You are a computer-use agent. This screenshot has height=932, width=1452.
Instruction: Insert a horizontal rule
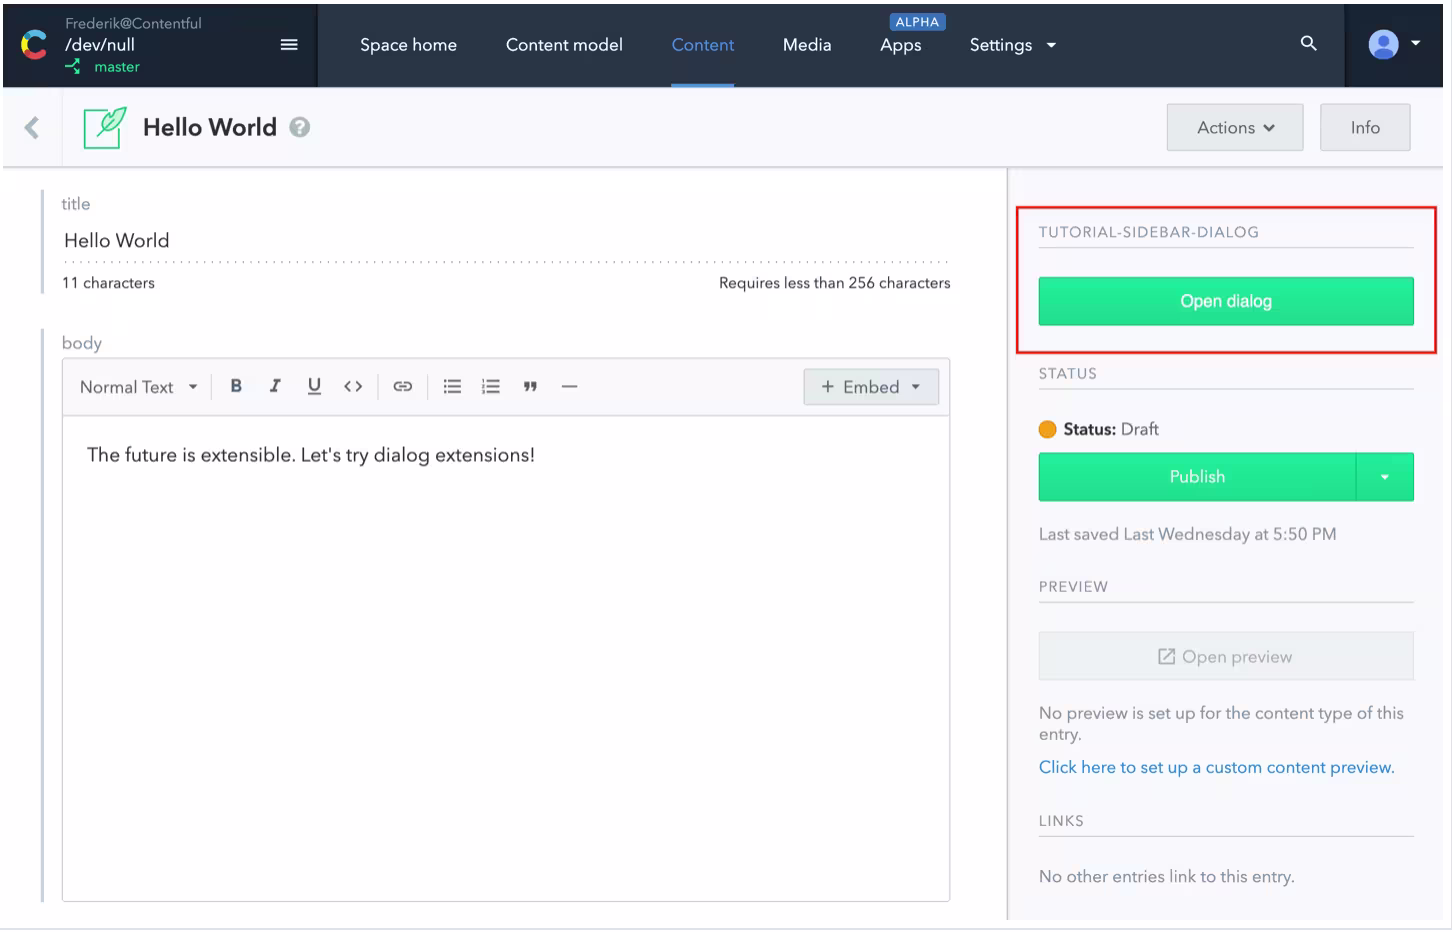pos(569,386)
